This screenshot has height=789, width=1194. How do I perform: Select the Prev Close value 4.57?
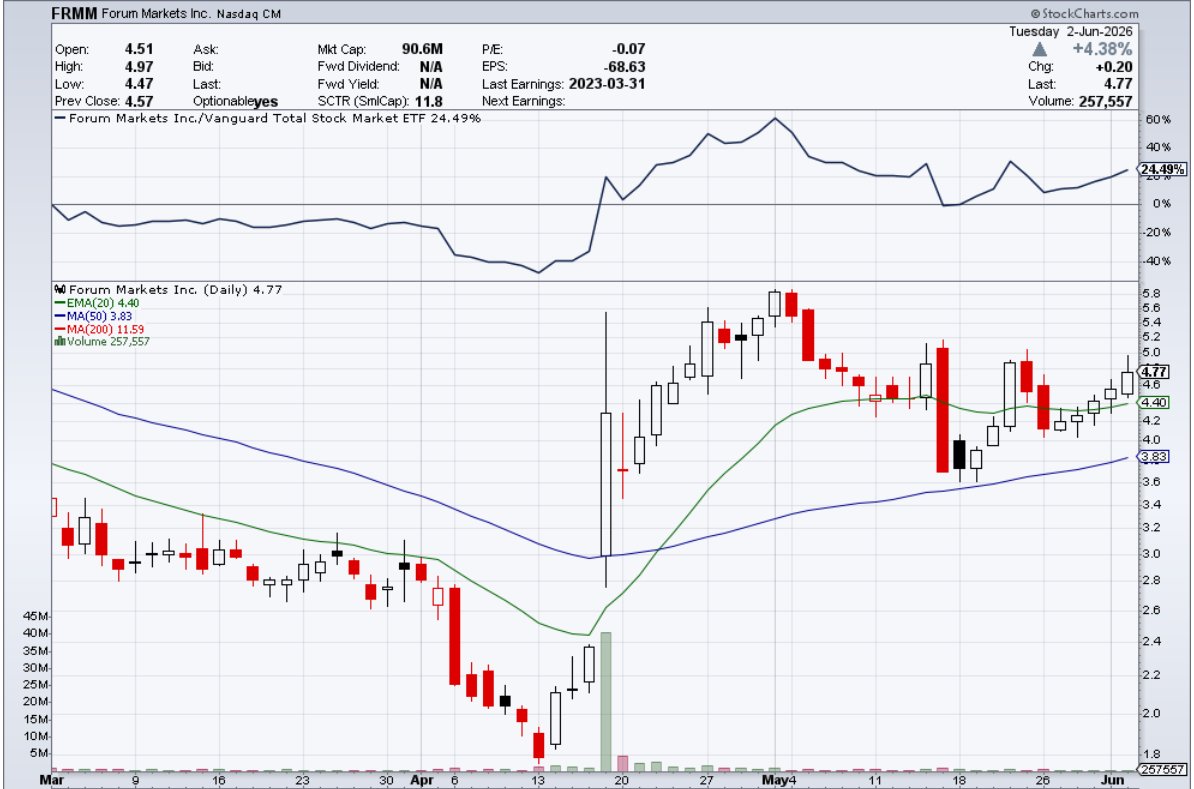click(x=139, y=101)
